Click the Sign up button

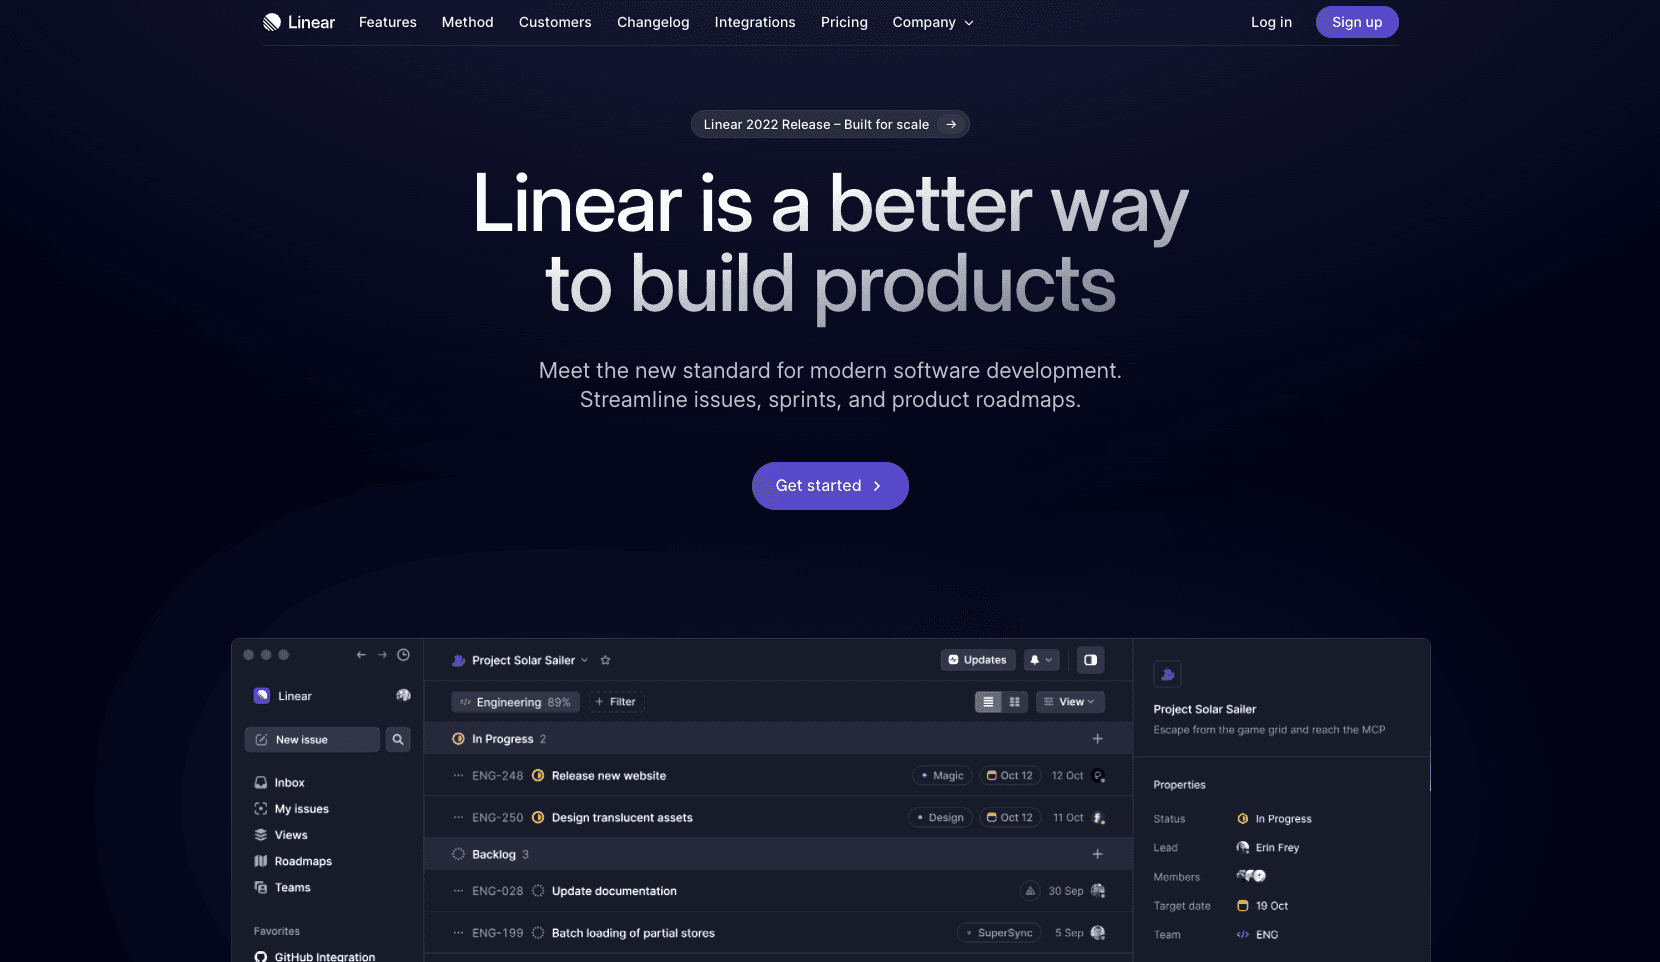point(1357,22)
